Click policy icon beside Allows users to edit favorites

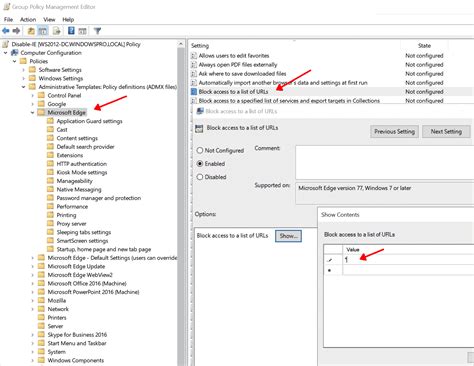point(194,56)
